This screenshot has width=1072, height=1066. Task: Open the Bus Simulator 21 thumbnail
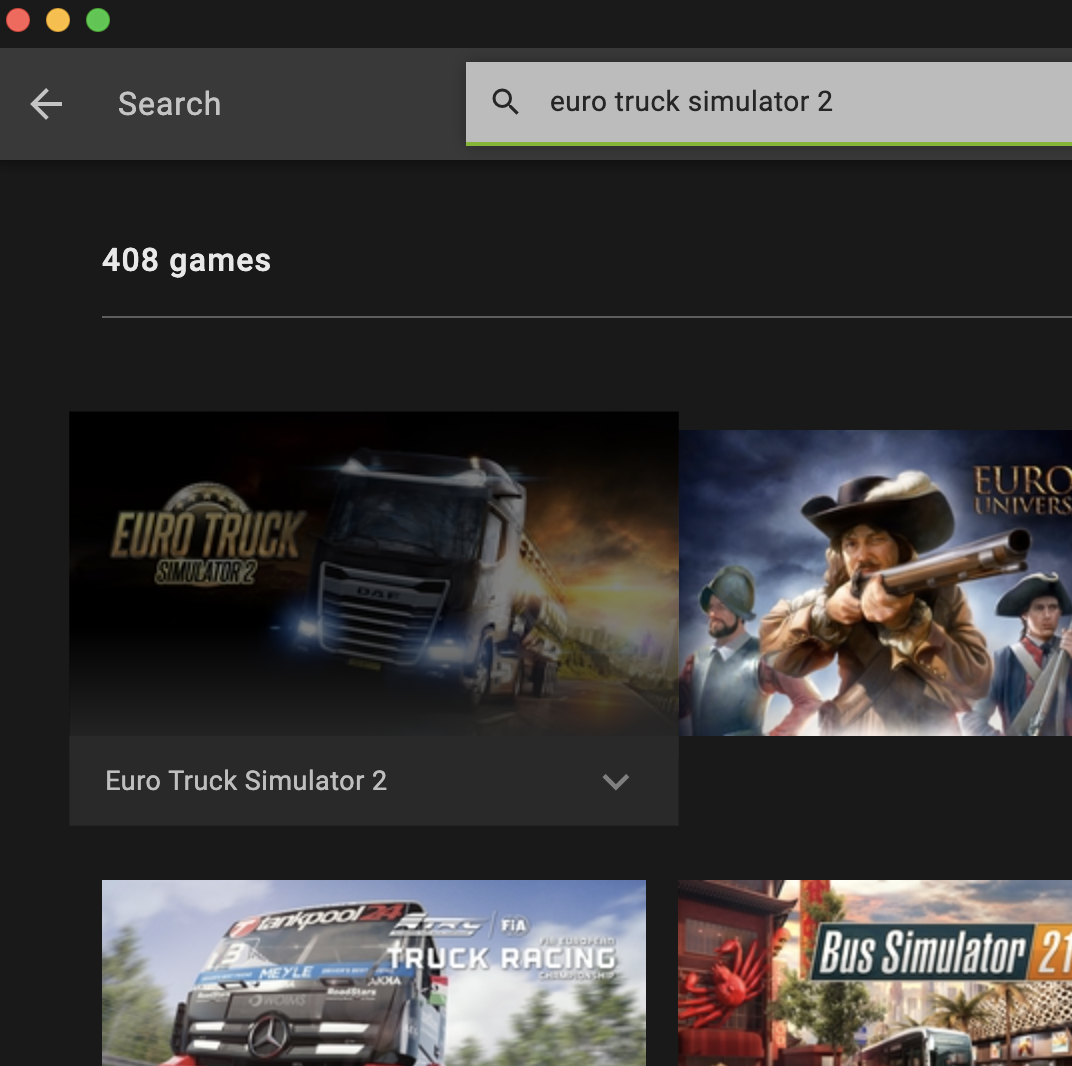(875, 972)
